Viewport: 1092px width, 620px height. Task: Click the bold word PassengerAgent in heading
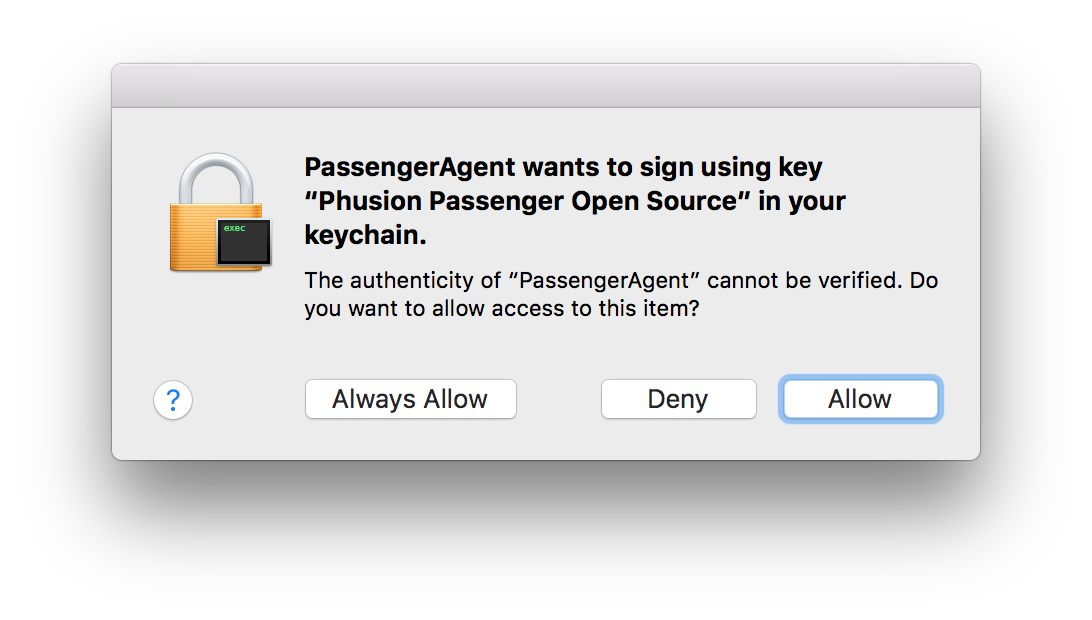410,168
